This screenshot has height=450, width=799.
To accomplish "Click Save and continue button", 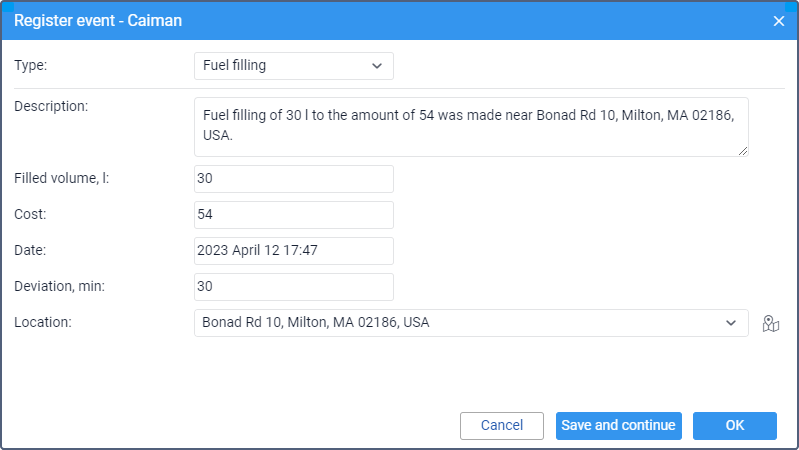I will click(619, 426).
